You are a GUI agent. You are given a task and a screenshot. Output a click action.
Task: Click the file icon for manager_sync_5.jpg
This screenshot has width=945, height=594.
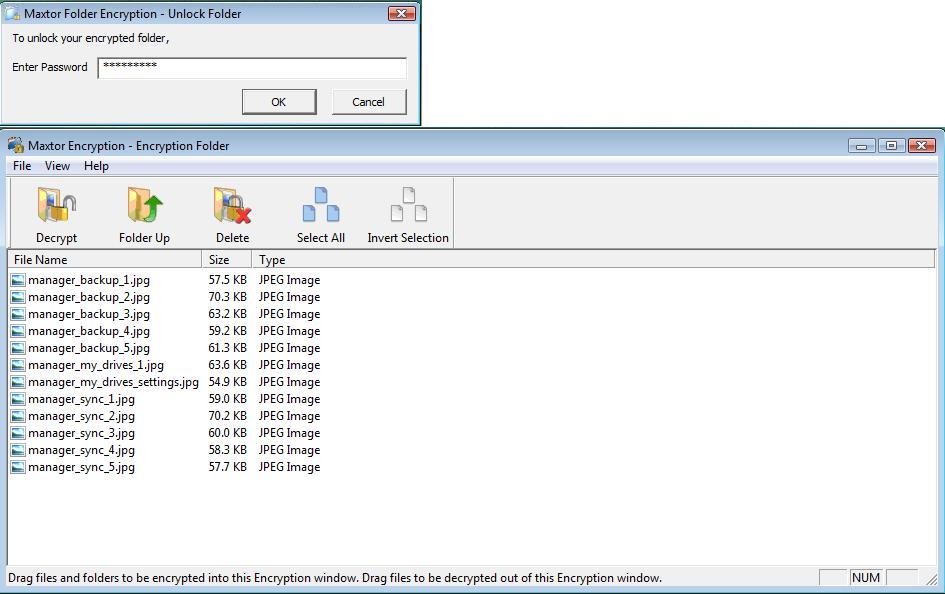pos(18,467)
